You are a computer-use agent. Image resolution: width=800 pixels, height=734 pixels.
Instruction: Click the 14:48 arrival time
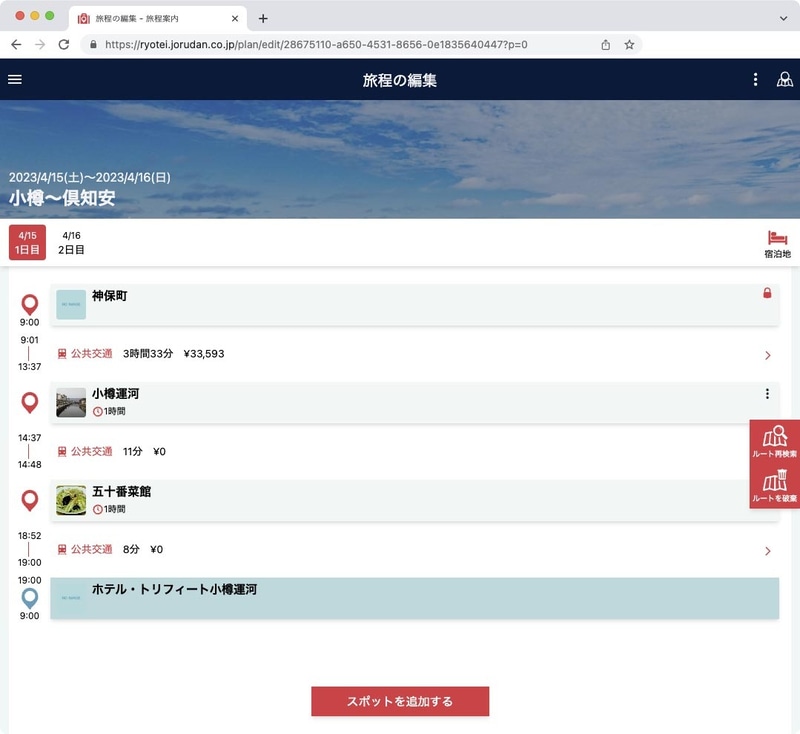coord(30,465)
